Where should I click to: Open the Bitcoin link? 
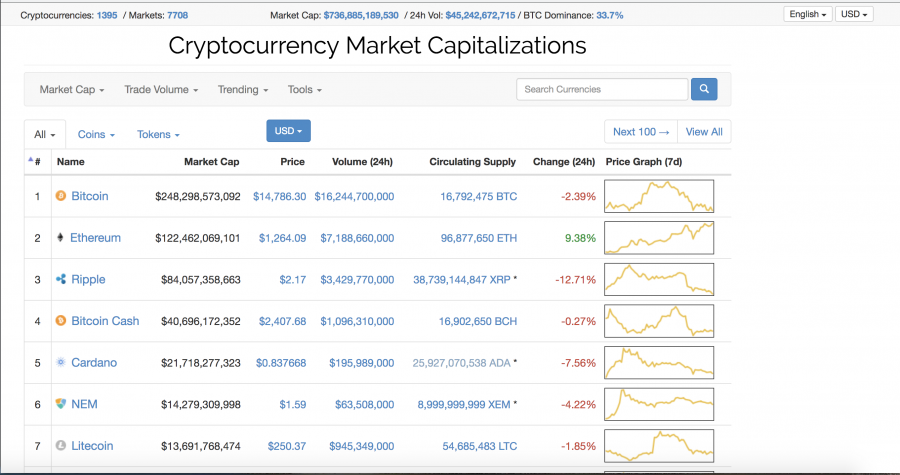(90, 196)
